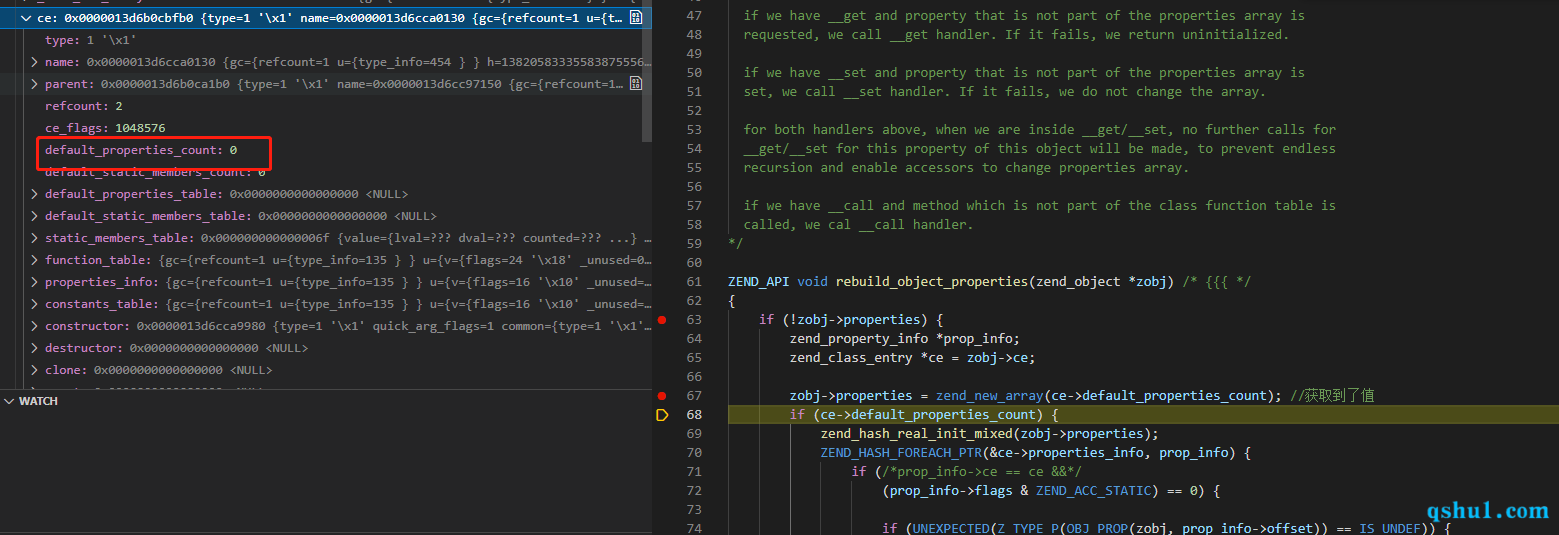This screenshot has width=1559, height=535.
Task: Open binary data view on parent row
Action: (x=635, y=84)
